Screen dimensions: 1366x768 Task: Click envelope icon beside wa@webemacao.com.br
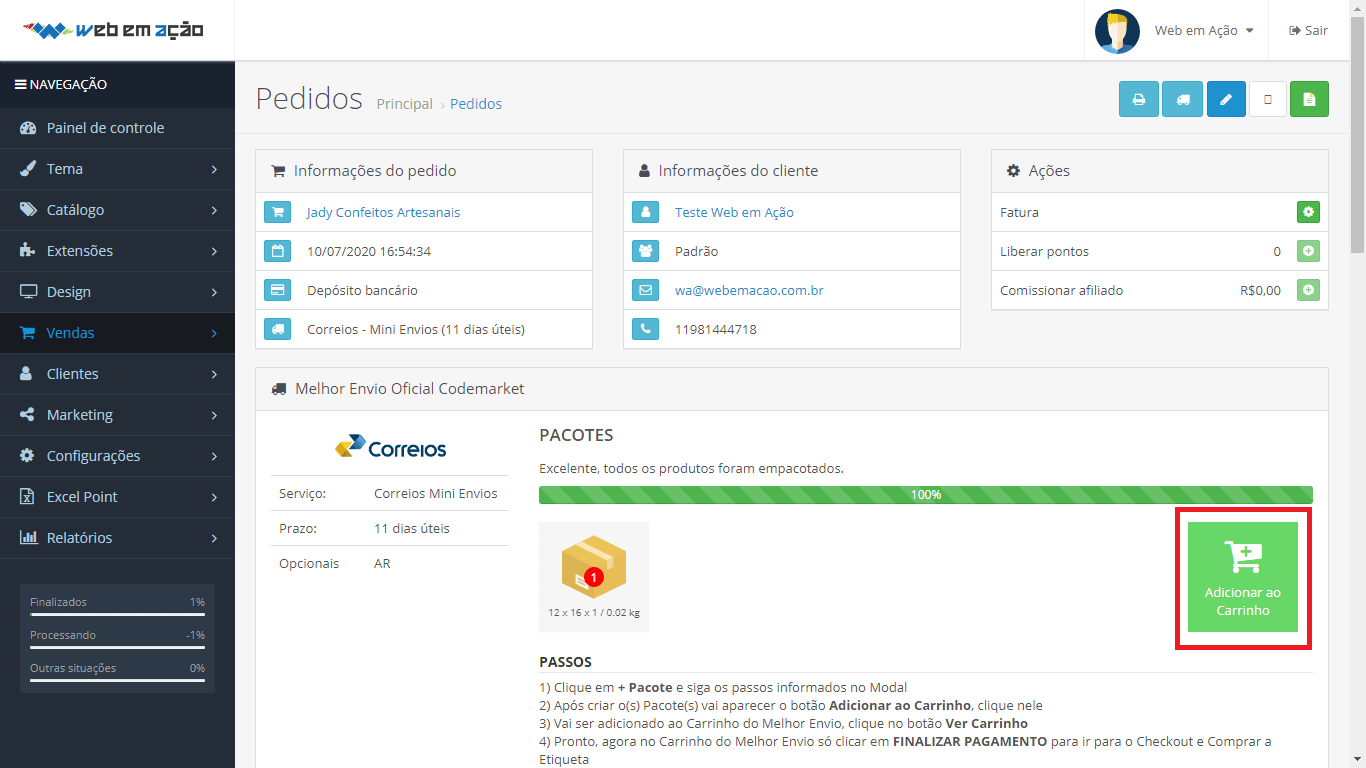tap(646, 290)
